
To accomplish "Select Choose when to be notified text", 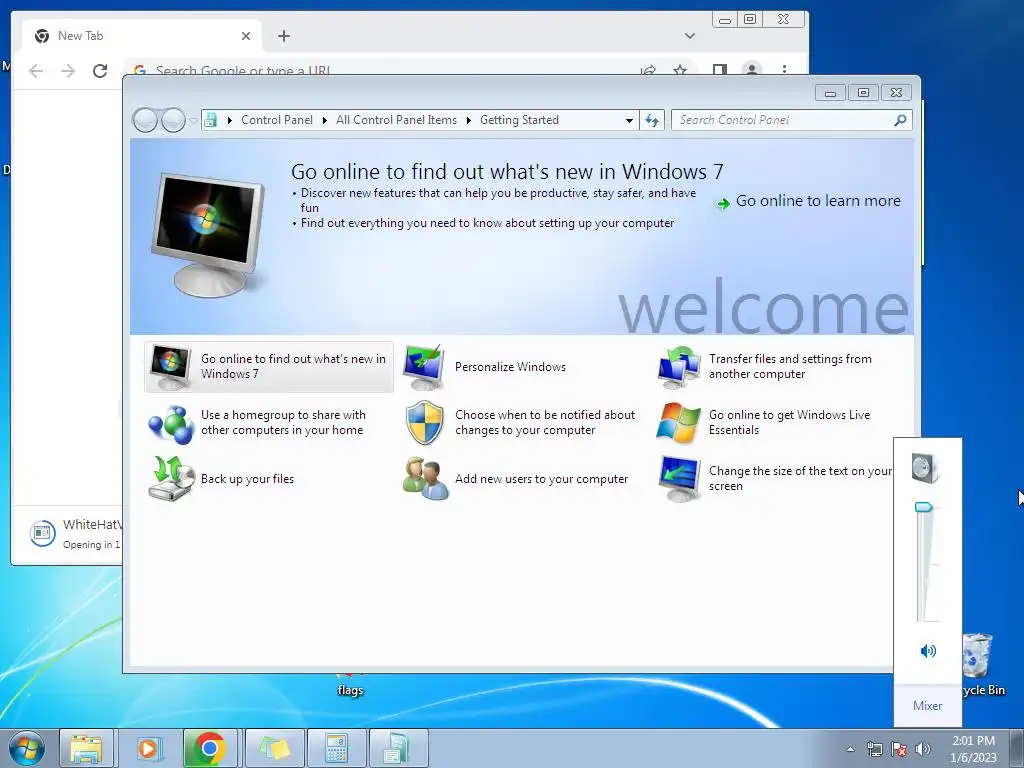I will [545, 423].
